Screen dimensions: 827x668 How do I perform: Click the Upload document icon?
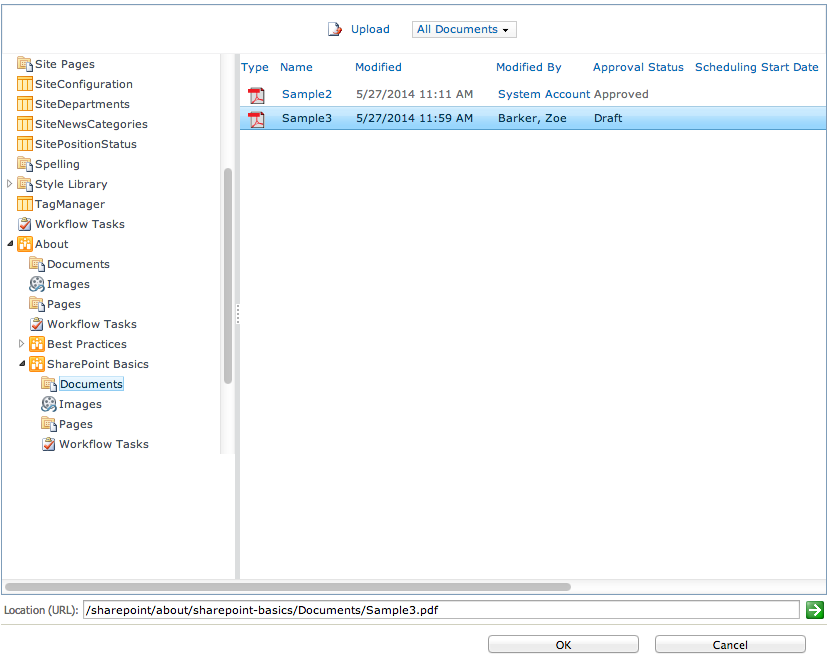pyautogui.click(x=334, y=29)
